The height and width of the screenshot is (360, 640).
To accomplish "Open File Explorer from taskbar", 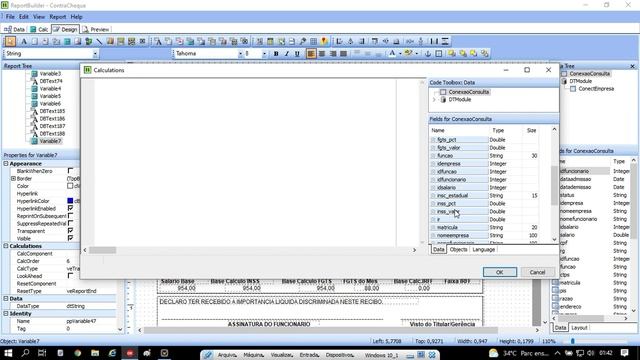I will pos(95,353).
